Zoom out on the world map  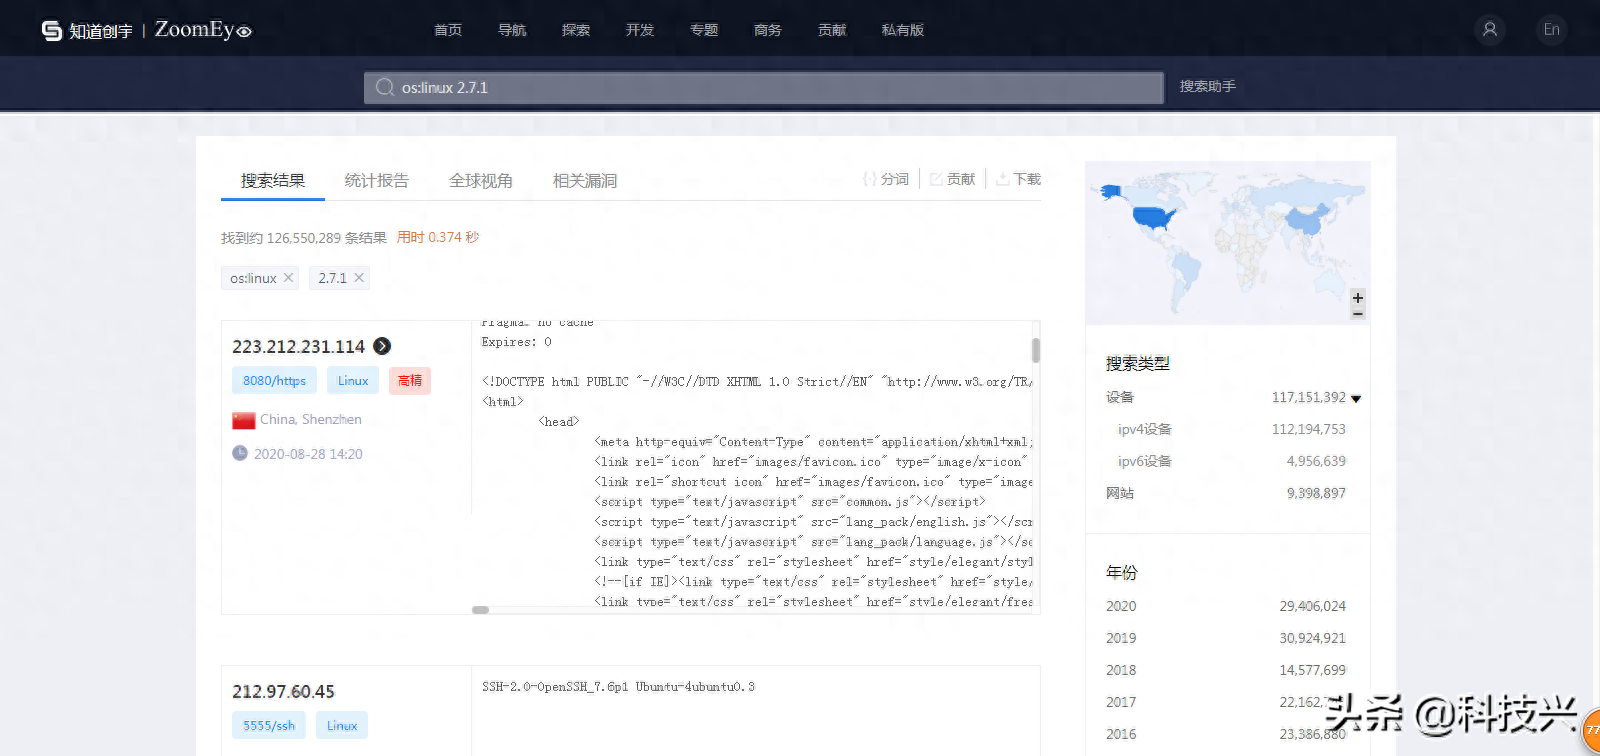coord(1358,314)
